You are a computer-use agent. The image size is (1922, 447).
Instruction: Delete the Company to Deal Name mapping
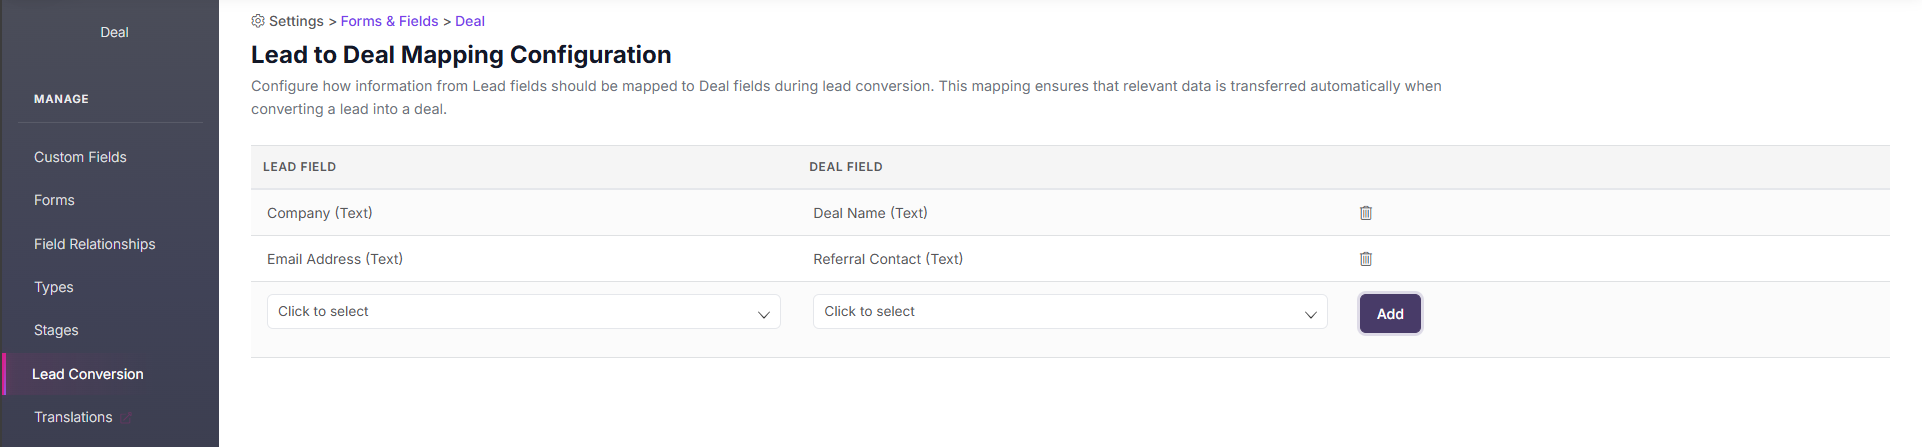pyautogui.click(x=1366, y=213)
